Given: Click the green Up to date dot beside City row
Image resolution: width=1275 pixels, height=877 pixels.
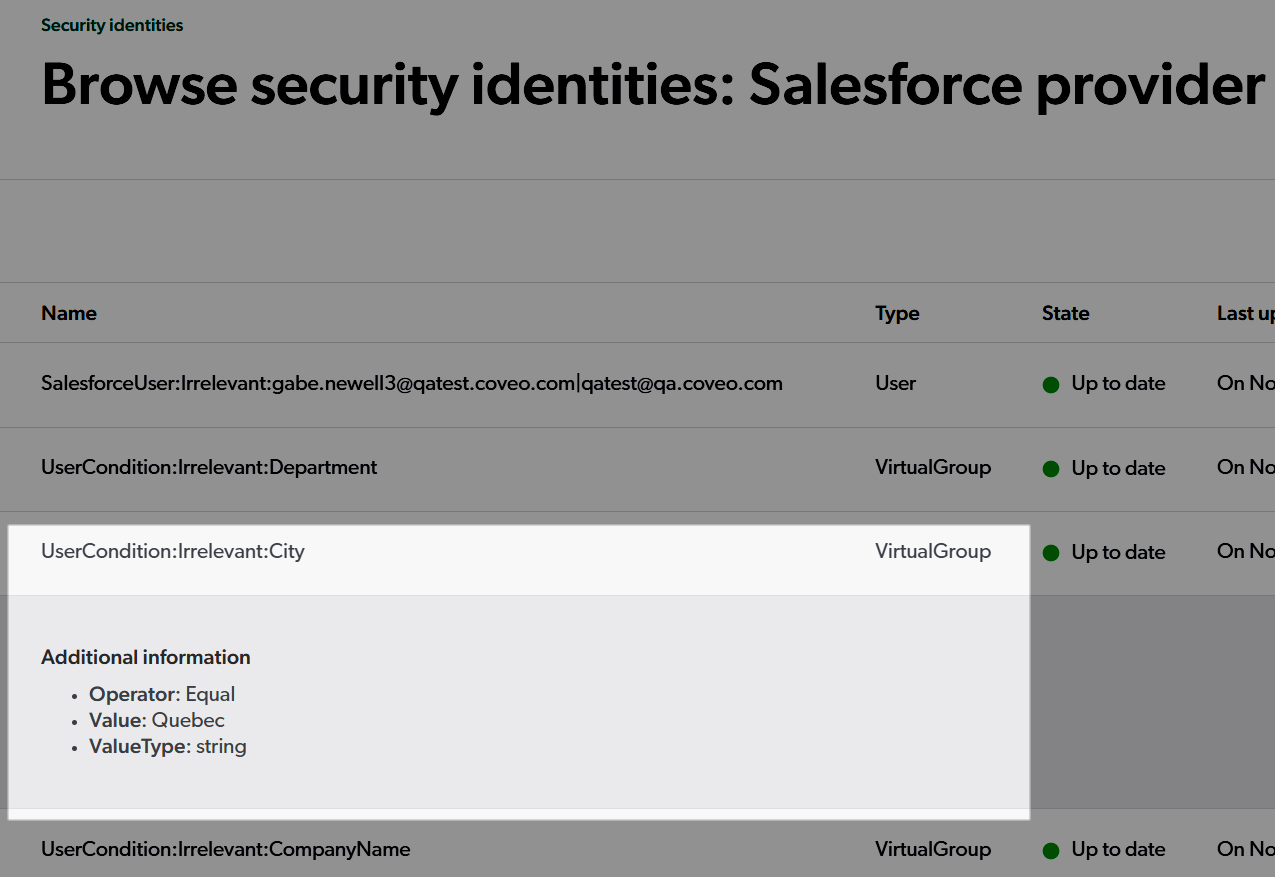Looking at the screenshot, I should (x=1051, y=553).
